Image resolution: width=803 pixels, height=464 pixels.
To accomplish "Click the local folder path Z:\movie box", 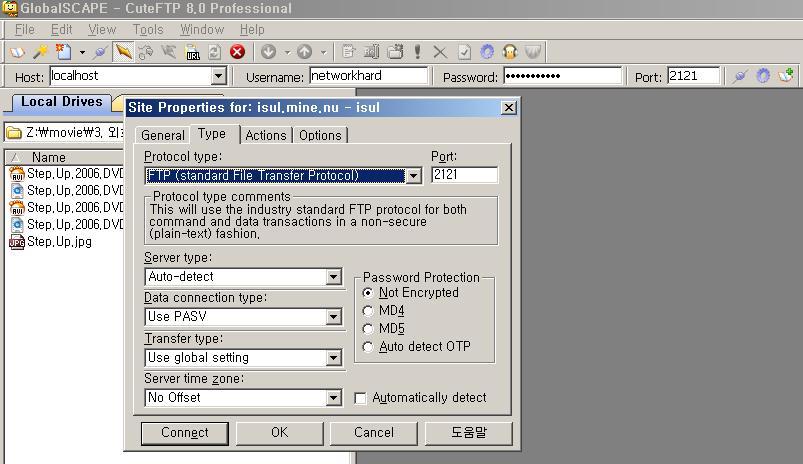I will pos(65,133).
